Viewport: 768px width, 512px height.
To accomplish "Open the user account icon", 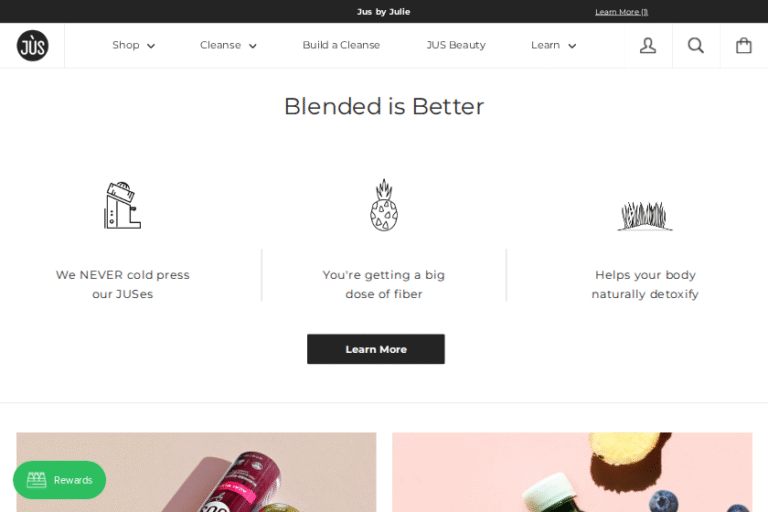I will coord(648,46).
